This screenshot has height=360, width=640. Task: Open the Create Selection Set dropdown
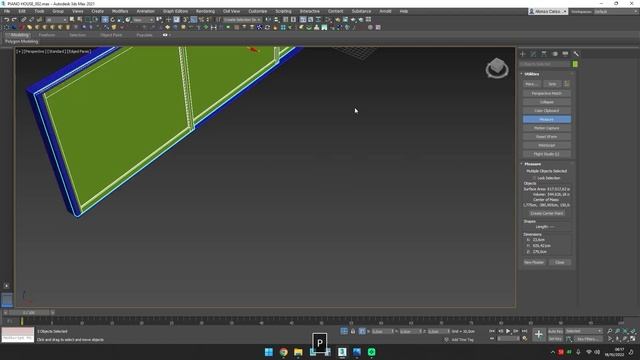click(x=242, y=20)
